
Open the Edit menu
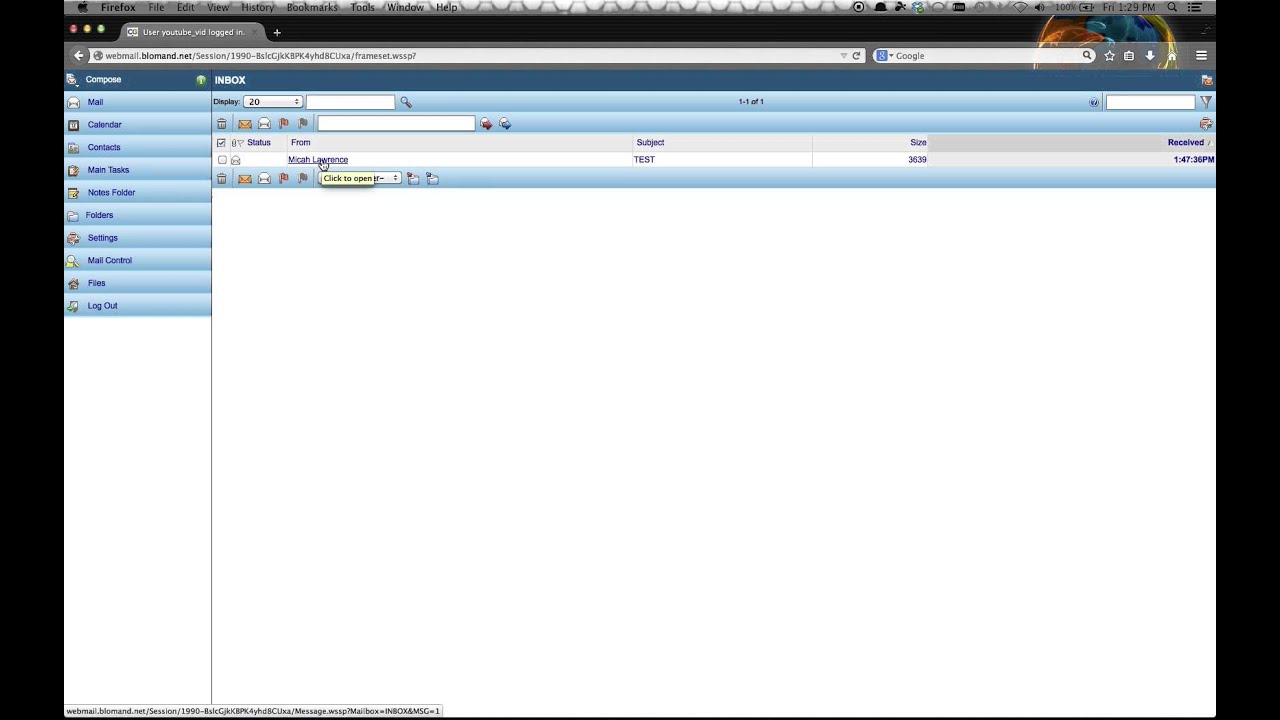tap(186, 7)
